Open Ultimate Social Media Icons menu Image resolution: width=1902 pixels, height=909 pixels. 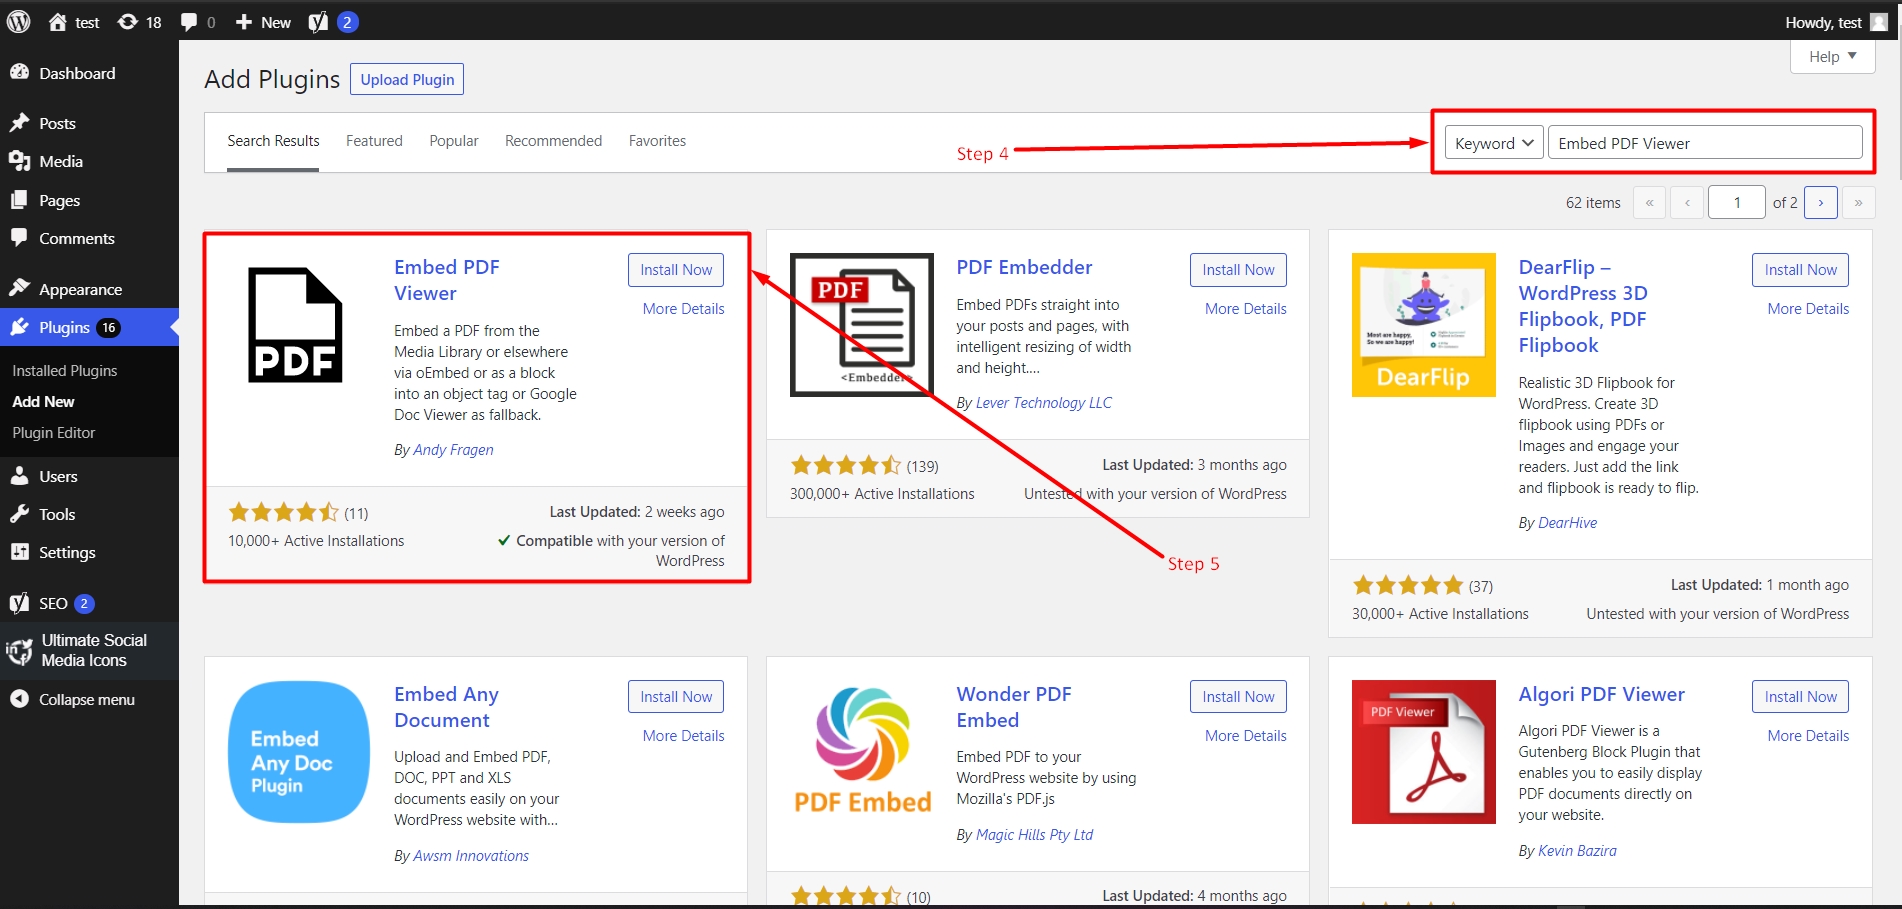[x=93, y=650]
